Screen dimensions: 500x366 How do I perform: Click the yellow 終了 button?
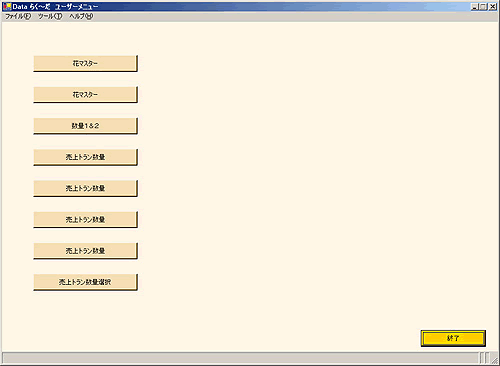[453, 338]
